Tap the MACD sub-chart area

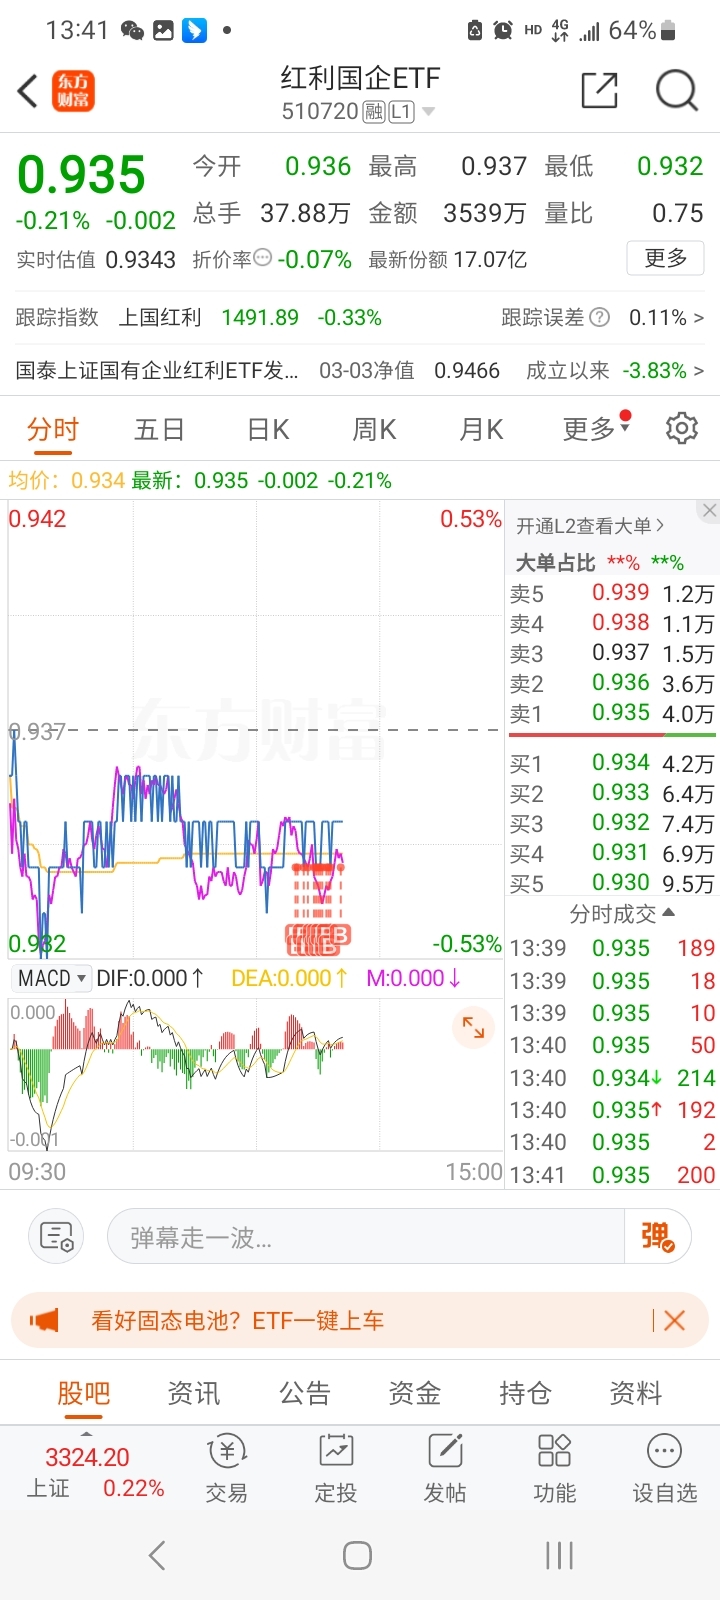pyautogui.click(x=255, y=1075)
